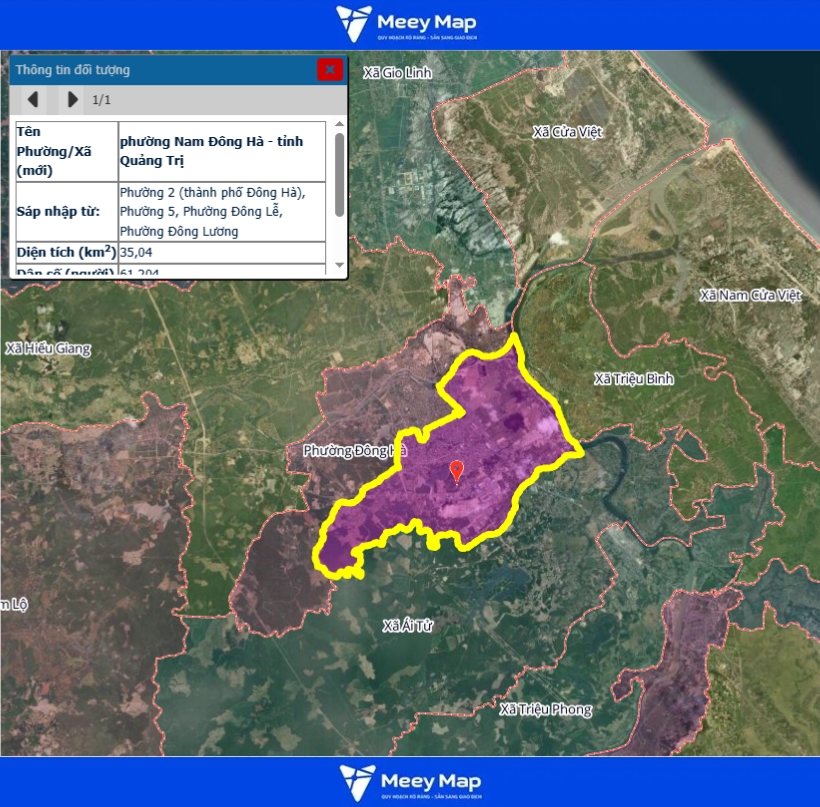This screenshot has height=807, width=820.
Task: Go to next object with right arrow
Action: tap(72, 99)
